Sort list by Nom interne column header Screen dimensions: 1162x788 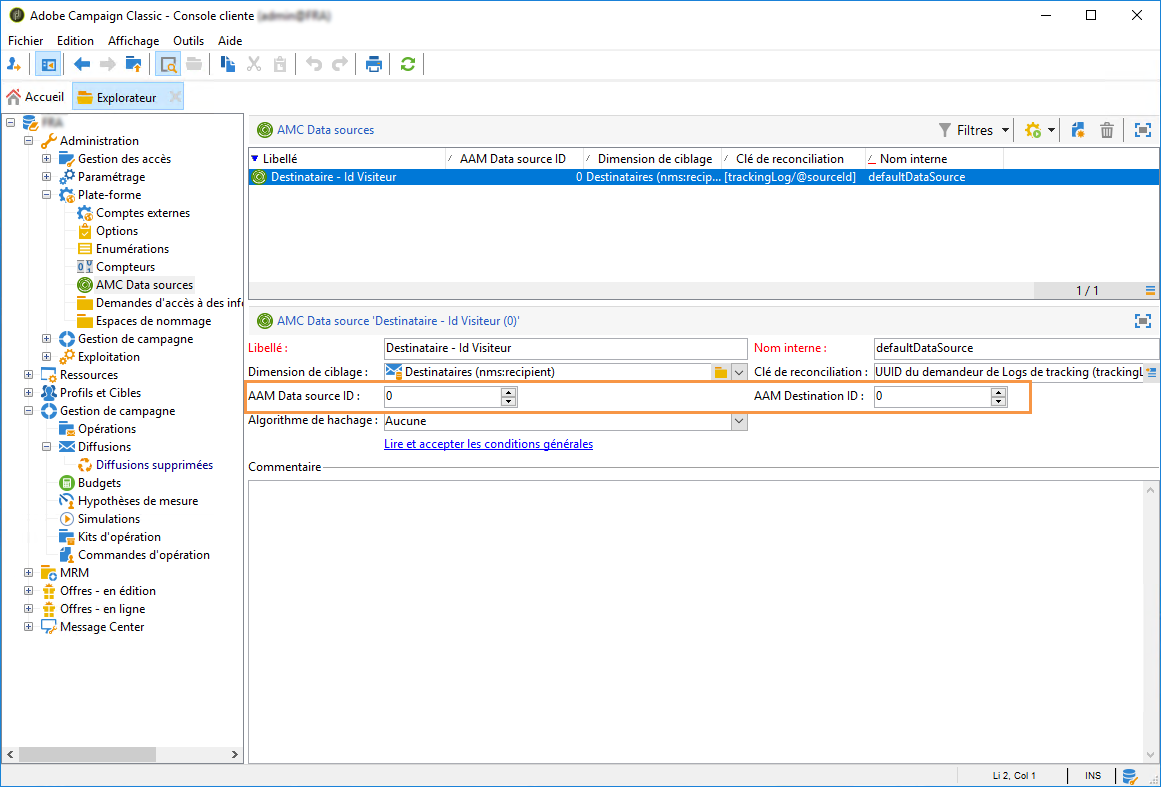934,159
